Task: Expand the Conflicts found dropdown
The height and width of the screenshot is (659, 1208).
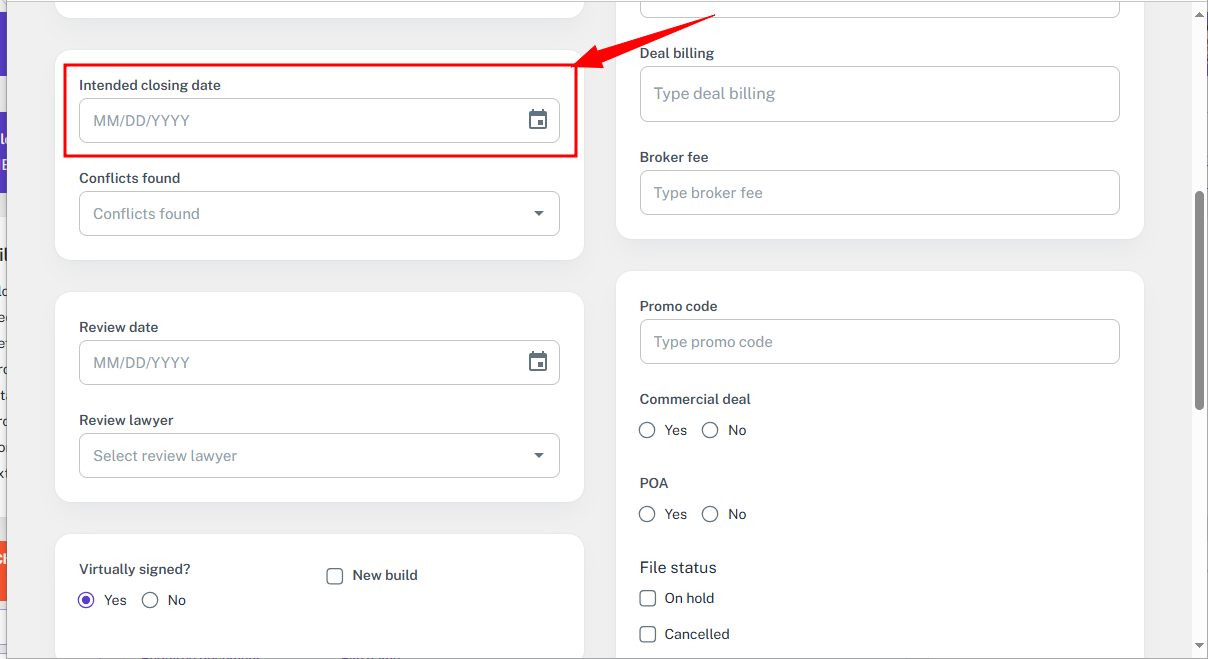Action: 538,213
